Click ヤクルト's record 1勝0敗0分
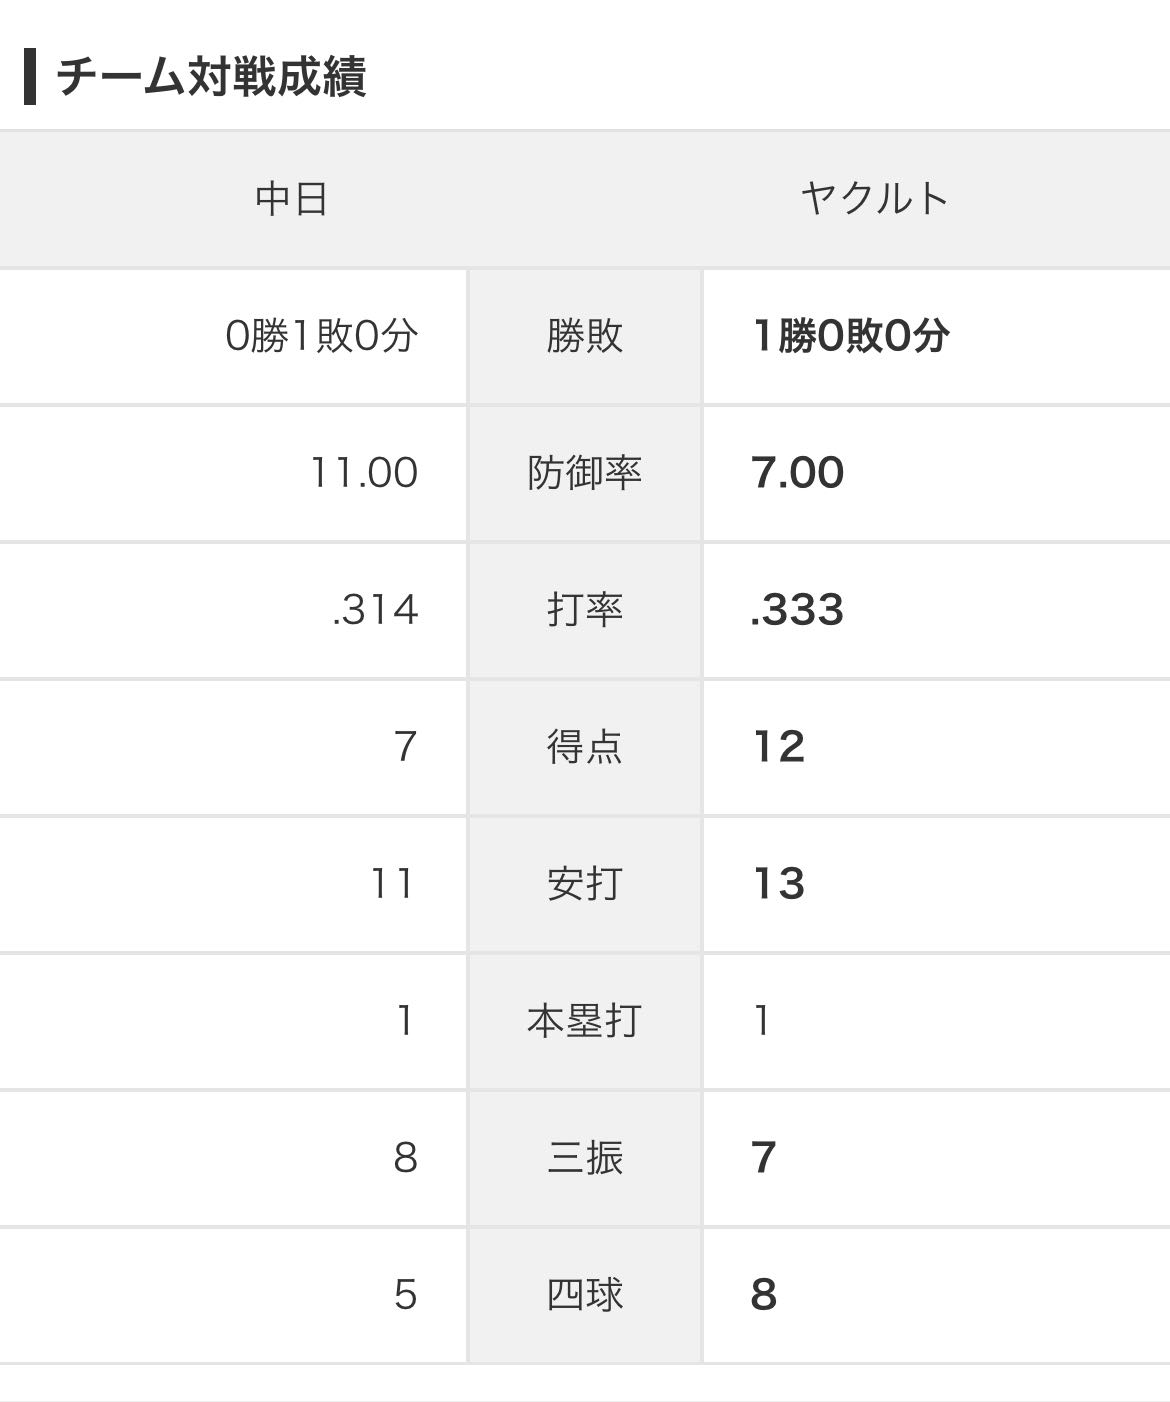 [850, 336]
